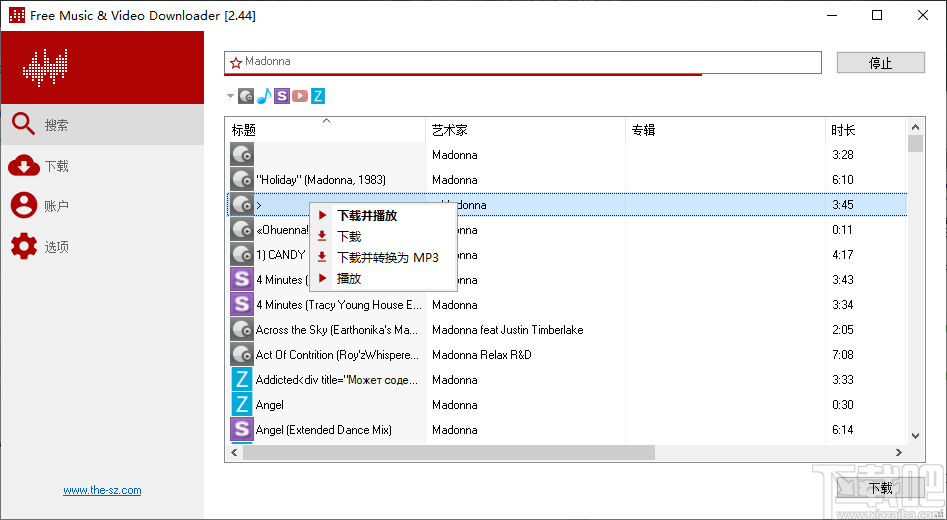Click the 4:17 duration cell

(843, 255)
